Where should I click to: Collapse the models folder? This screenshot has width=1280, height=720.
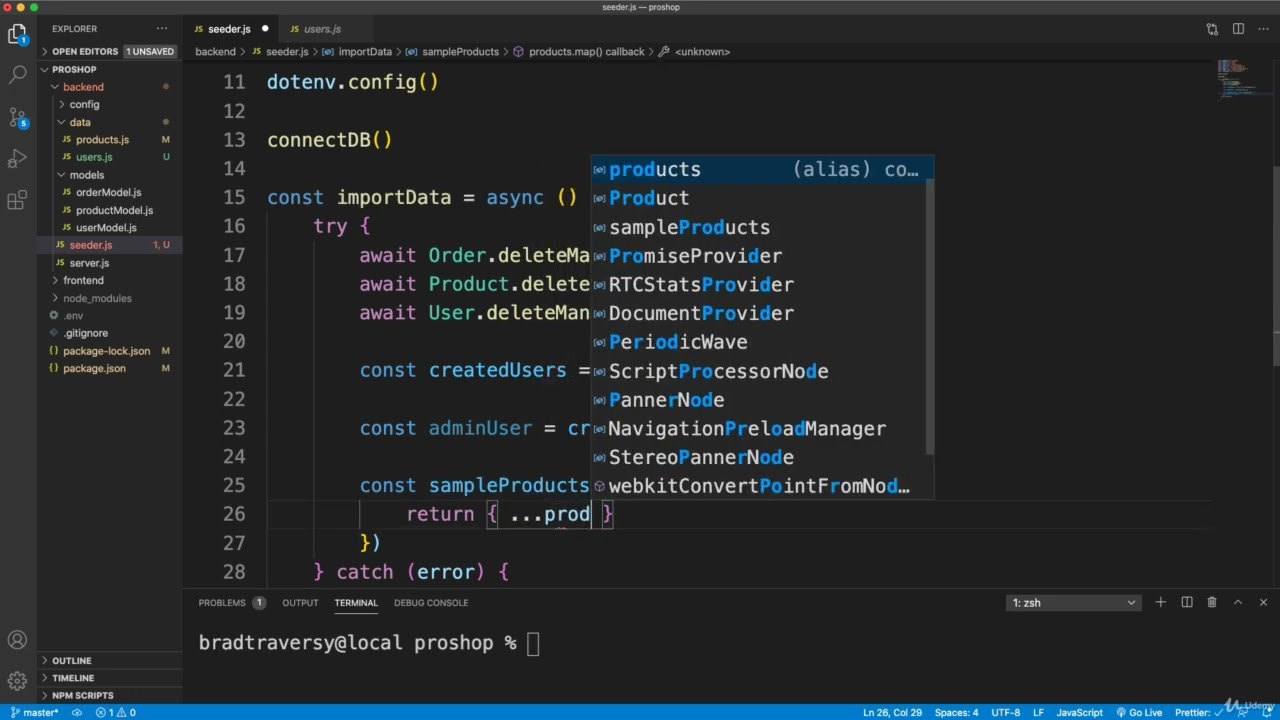point(62,175)
